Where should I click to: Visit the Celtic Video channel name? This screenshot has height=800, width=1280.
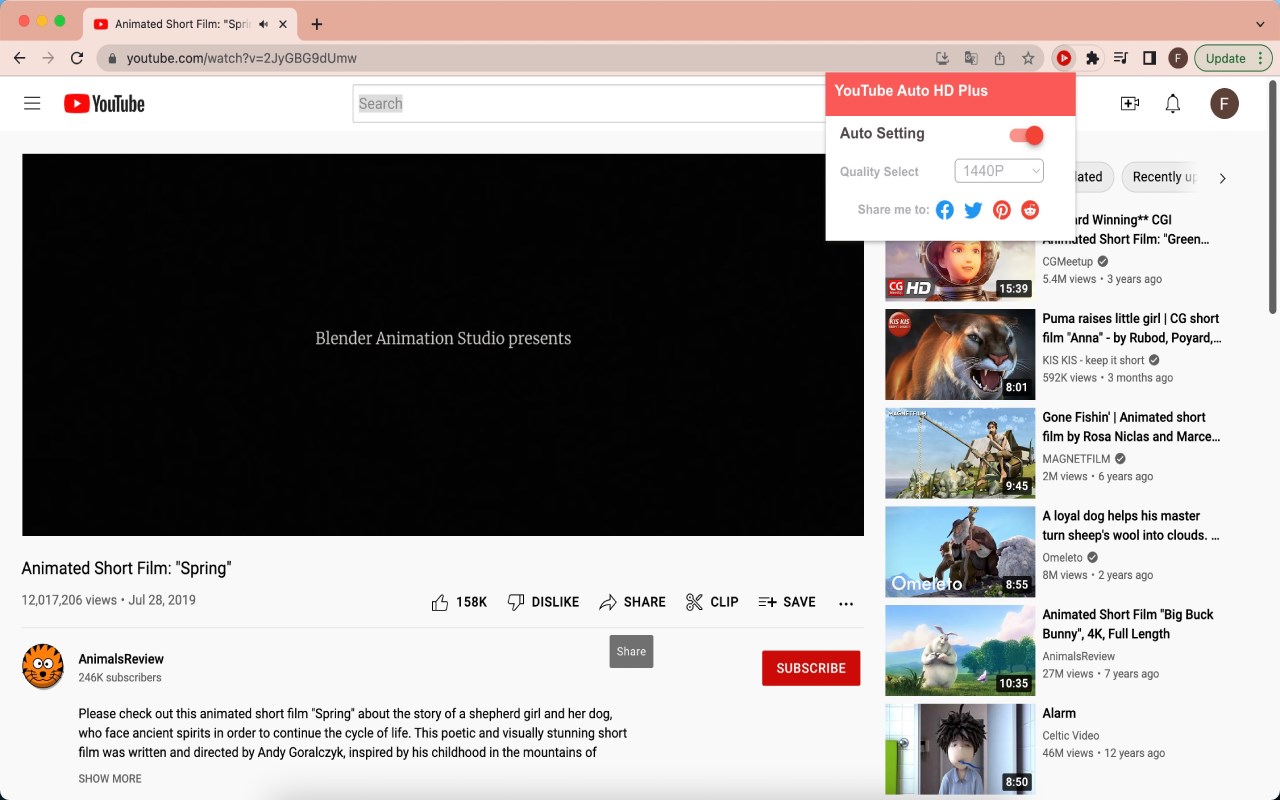1071,735
